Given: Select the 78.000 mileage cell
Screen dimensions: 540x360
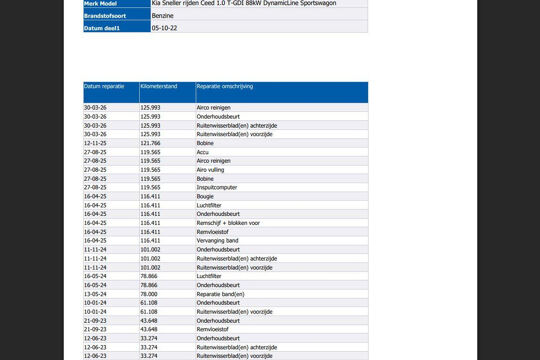Looking at the screenshot, I should pos(149,294).
